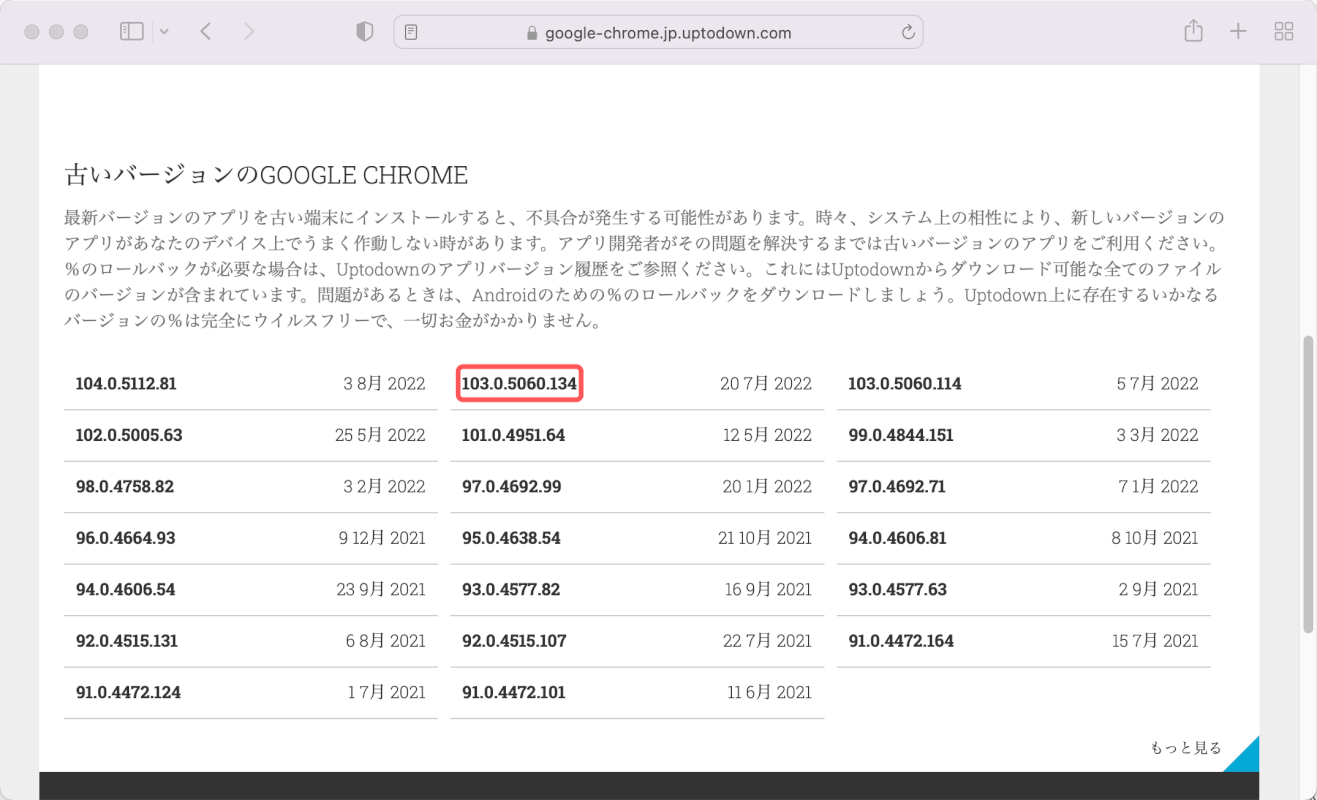Download version 94.0.4606.54

[x=126, y=590]
